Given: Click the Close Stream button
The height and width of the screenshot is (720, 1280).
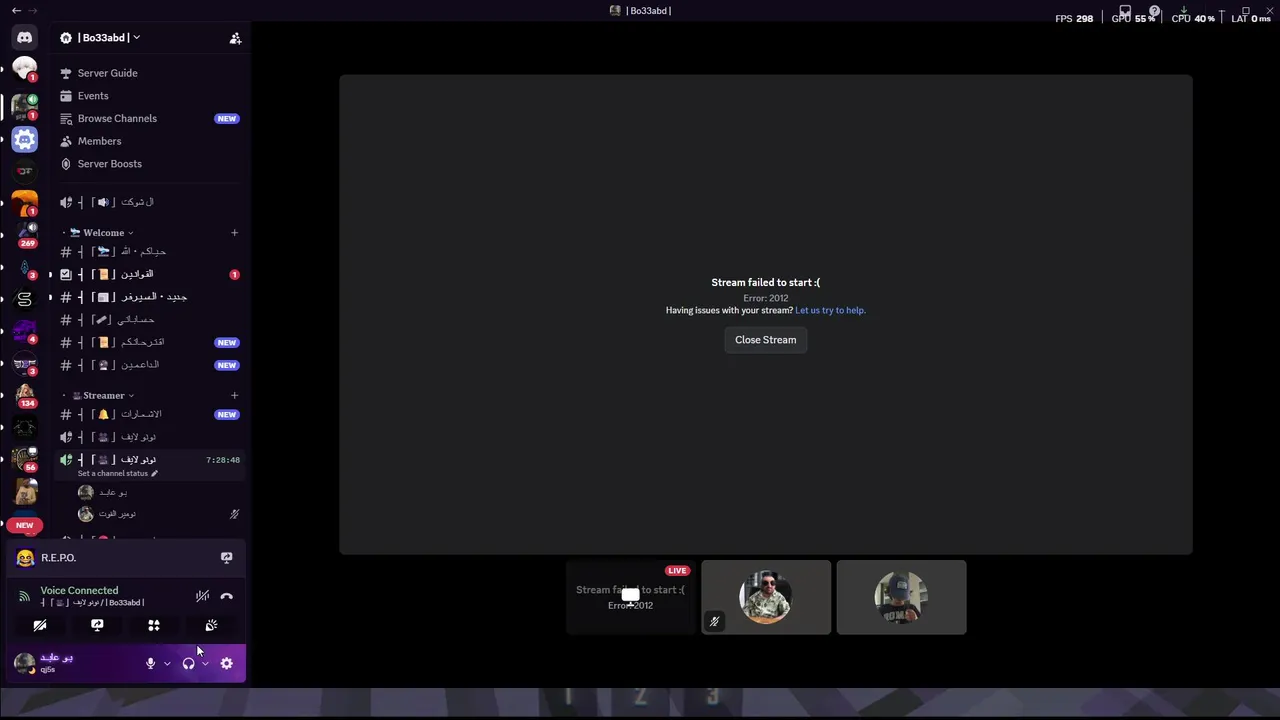Looking at the screenshot, I should click(x=766, y=340).
